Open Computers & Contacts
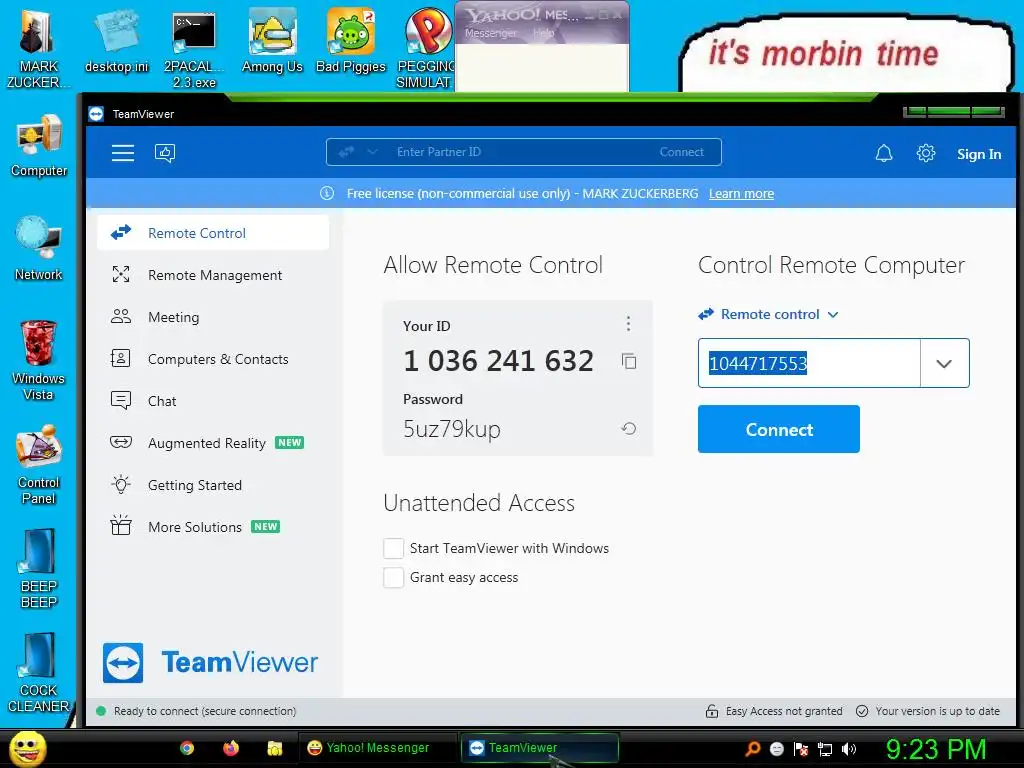Viewport: 1024px width, 768px height. point(213,359)
